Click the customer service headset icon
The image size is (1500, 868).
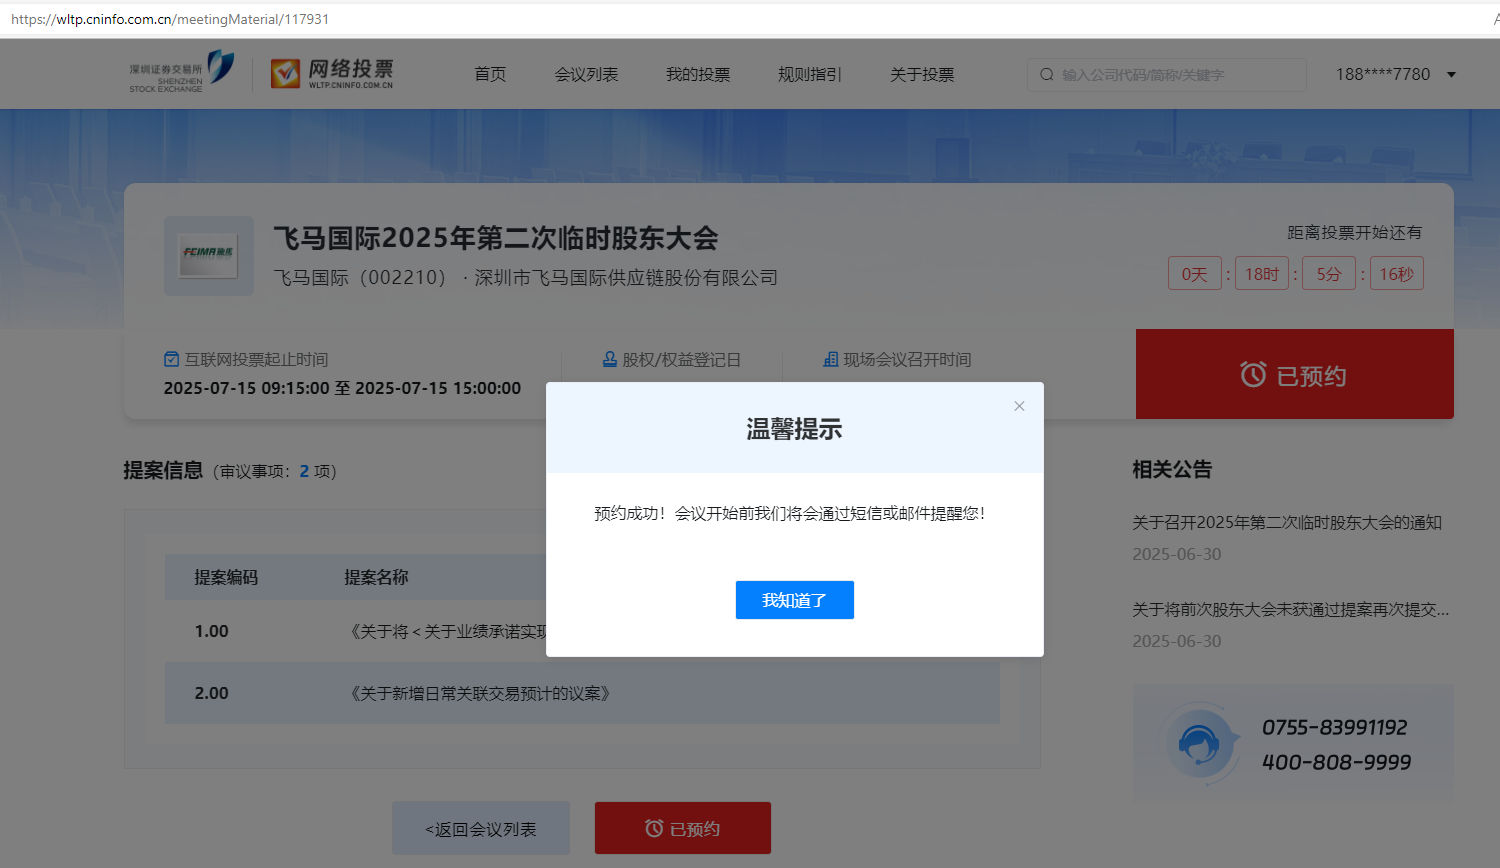[1199, 744]
